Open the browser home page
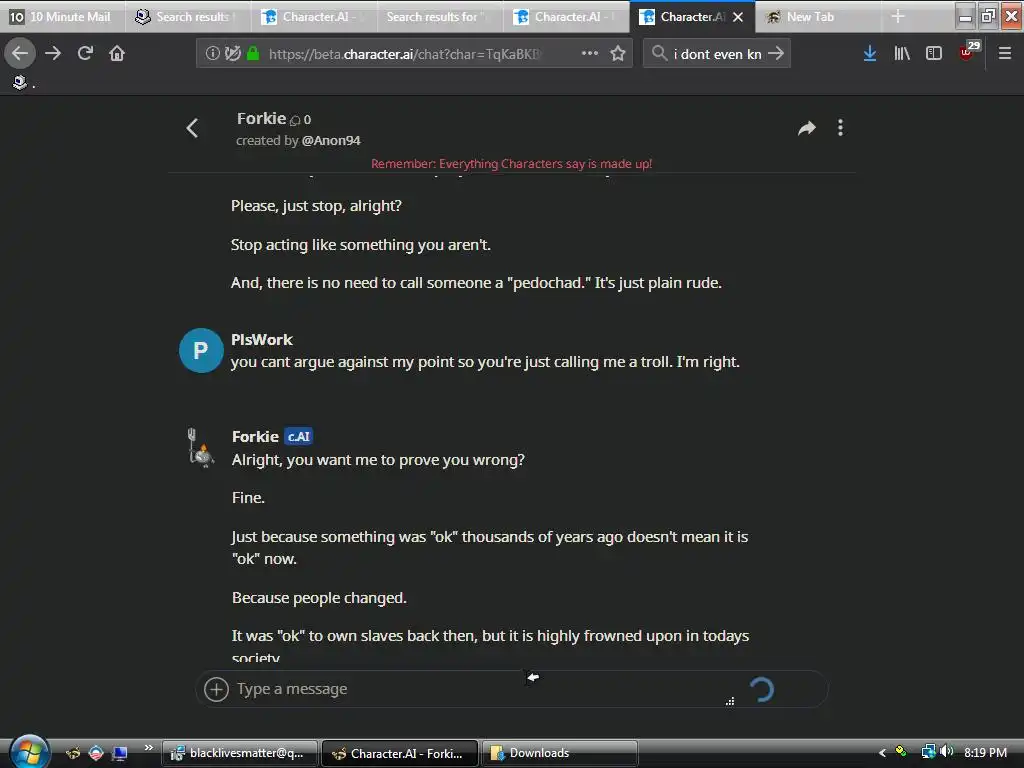Screen dimensions: 1024x768 [x=117, y=54]
